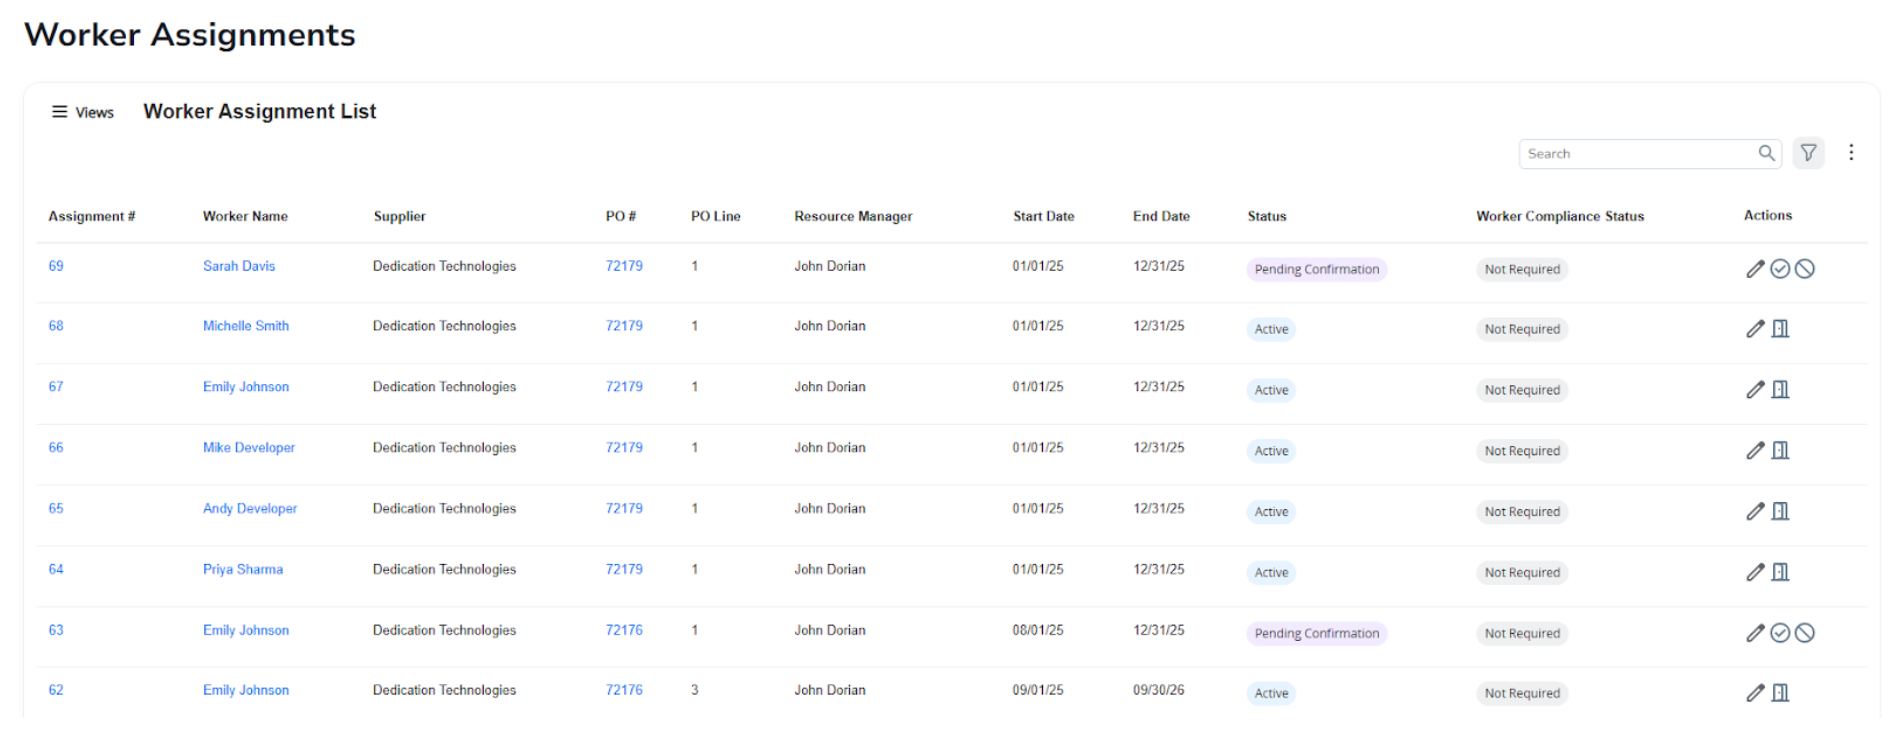1902x734 pixels.
Task: Edit Andy Developer's assignment 65
Action: [x=1755, y=512]
